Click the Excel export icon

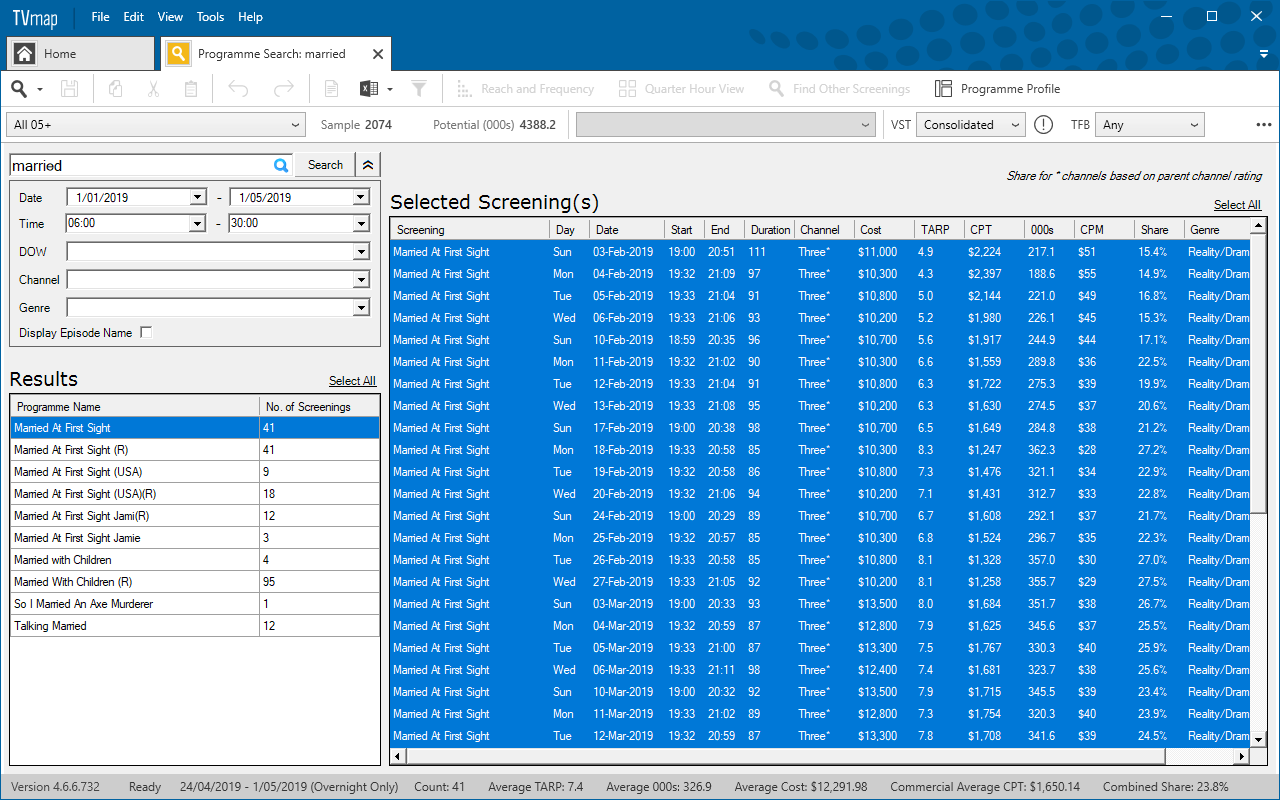tap(369, 89)
